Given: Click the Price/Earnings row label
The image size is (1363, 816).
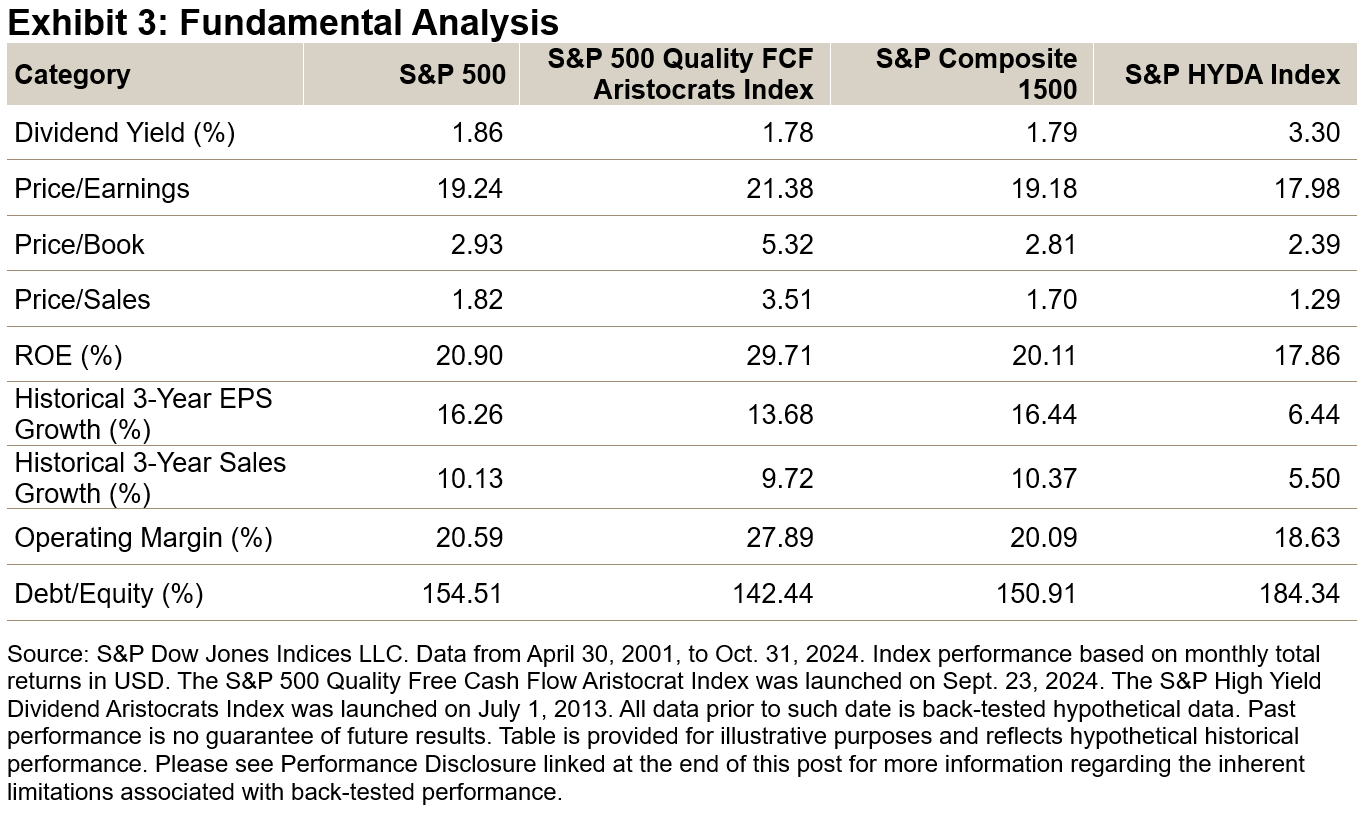Looking at the screenshot, I should click(x=102, y=188).
